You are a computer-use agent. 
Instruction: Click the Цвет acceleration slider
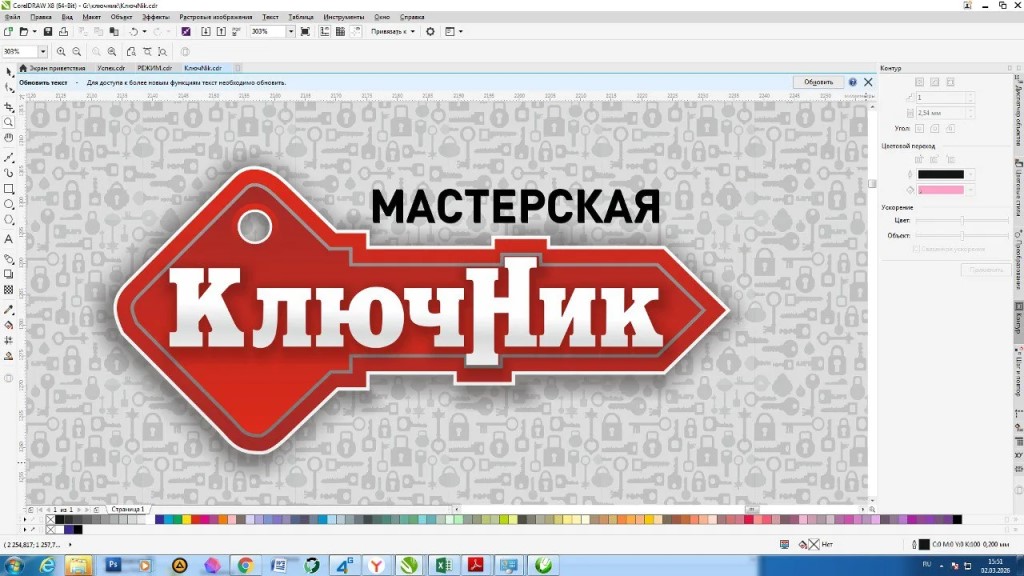(x=962, y=219)
